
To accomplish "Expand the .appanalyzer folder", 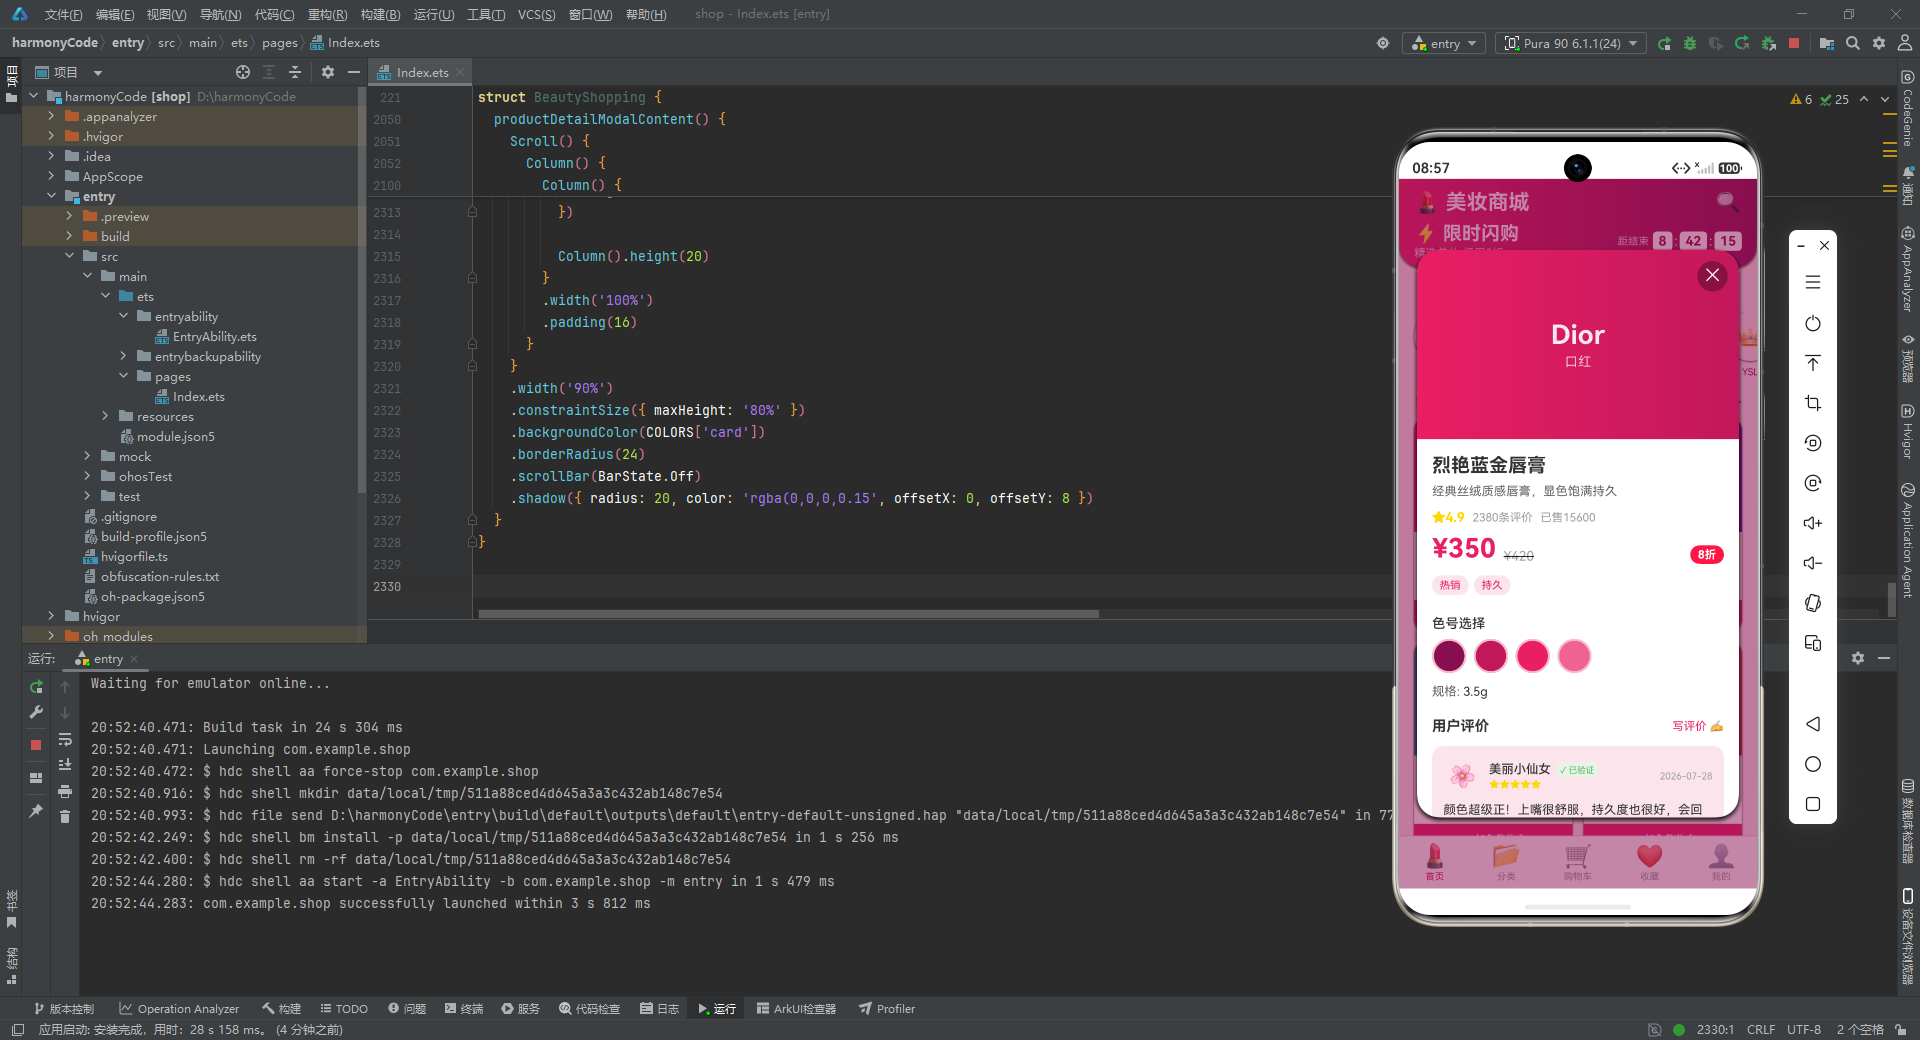I will point(51,116).
